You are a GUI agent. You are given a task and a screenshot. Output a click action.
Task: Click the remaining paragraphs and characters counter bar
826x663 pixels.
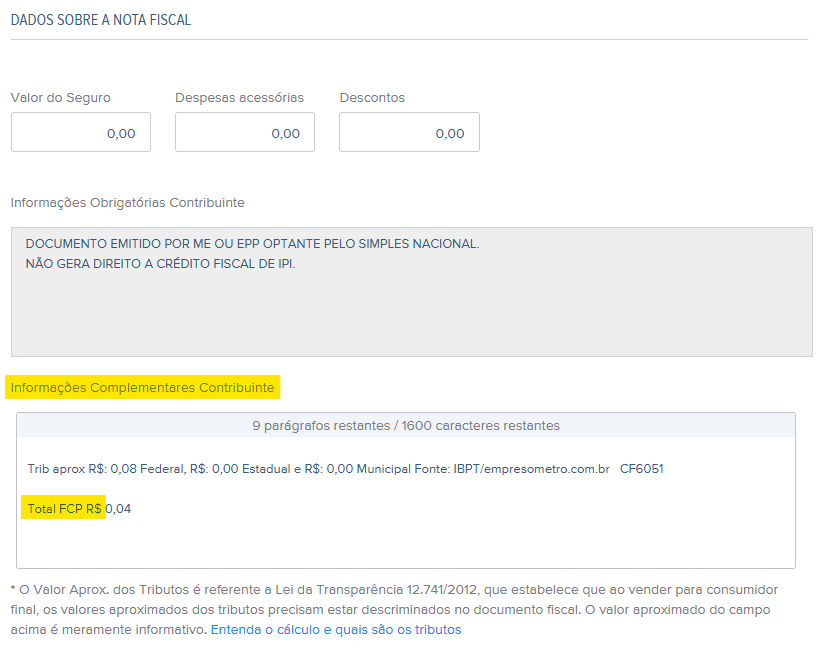click(x=406, y=426)
